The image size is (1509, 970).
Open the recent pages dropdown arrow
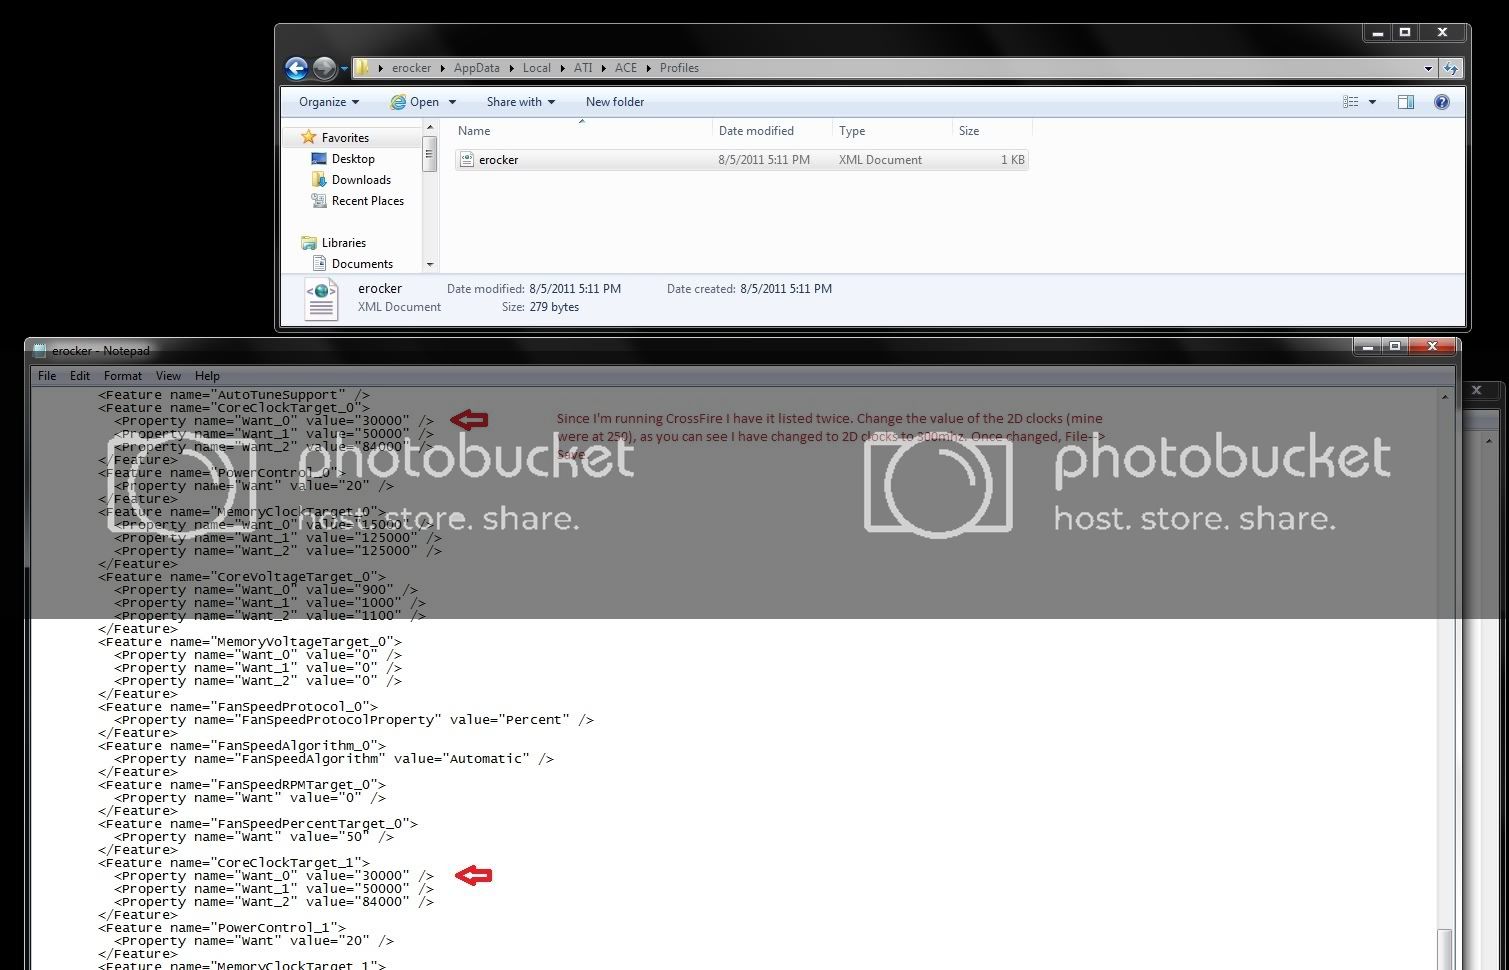click(344, 69)
